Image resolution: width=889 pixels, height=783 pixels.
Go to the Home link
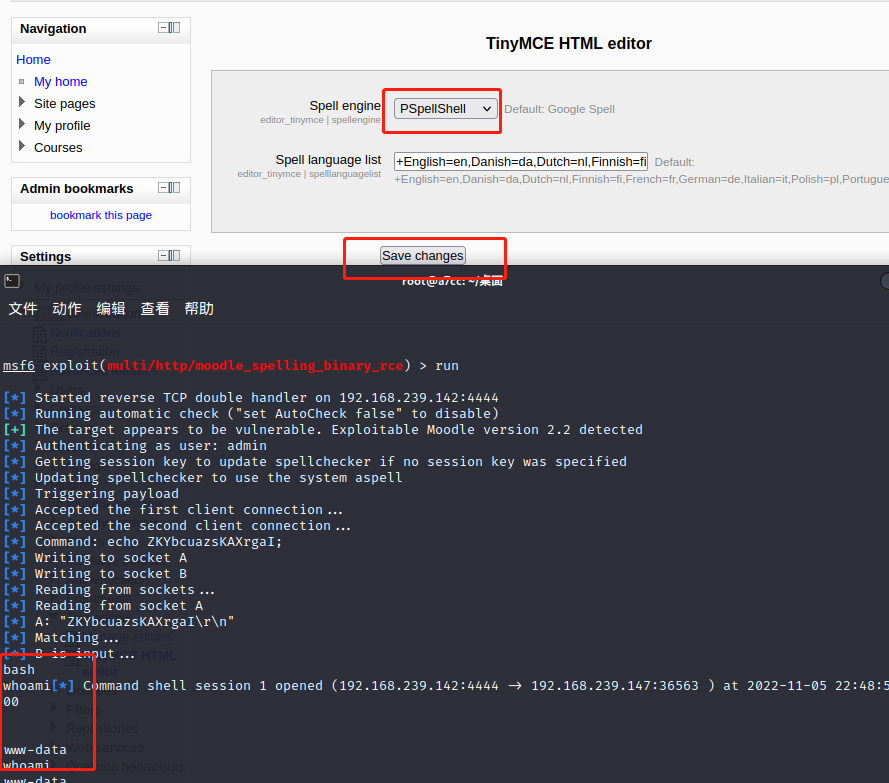click(33, 60)
